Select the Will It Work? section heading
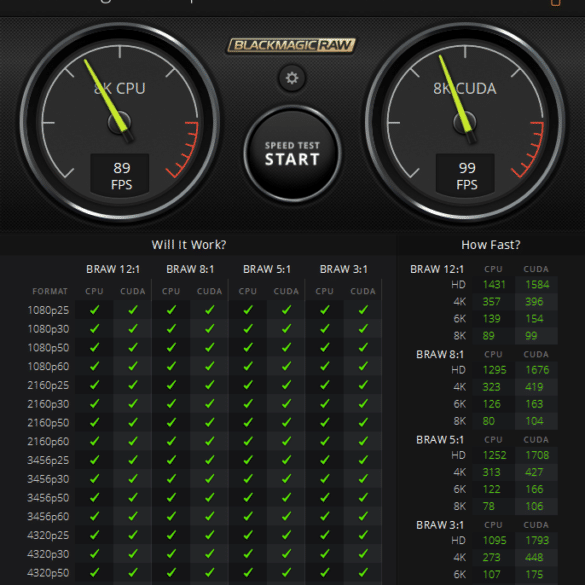 click(x=189, y=245)
